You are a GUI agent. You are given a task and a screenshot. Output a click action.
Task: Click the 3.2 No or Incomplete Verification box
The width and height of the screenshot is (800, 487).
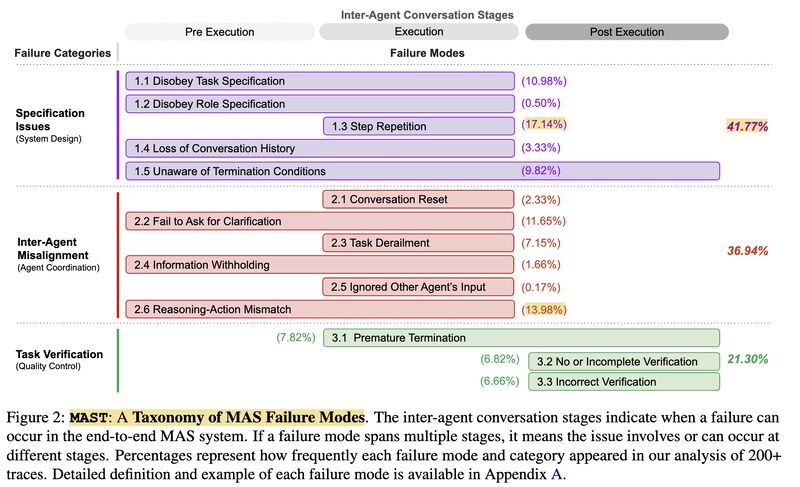624,360
